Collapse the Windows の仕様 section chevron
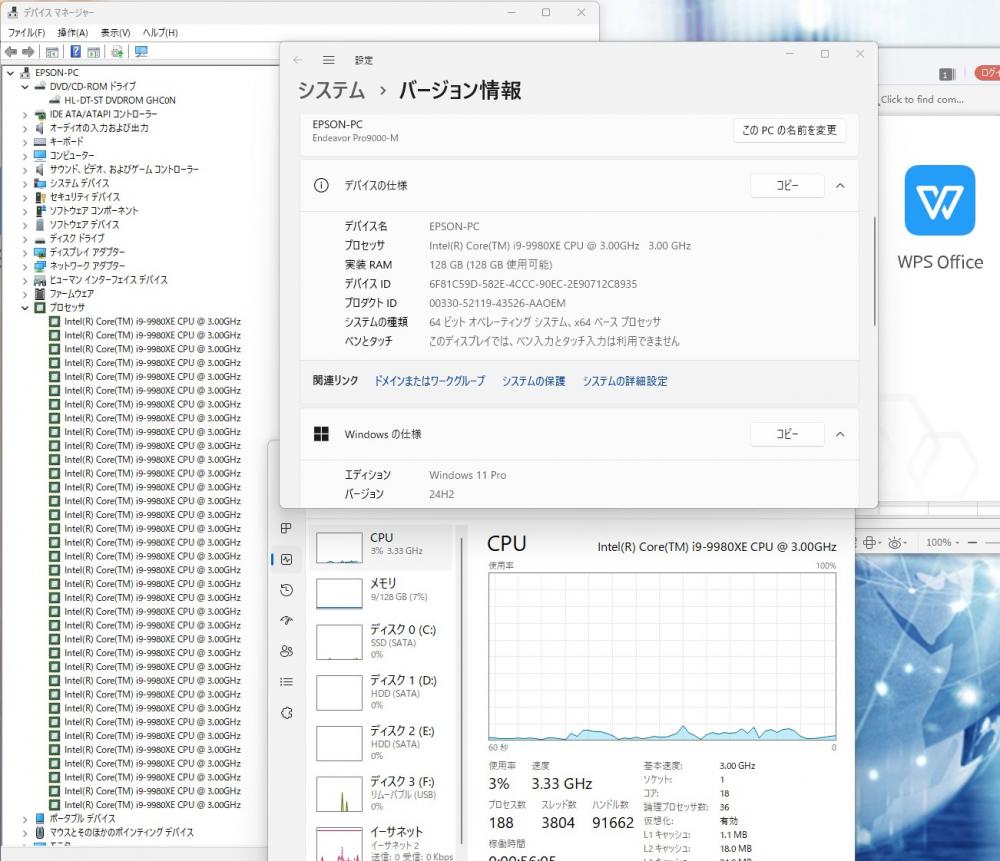This screenshot has height=861, width=1000. tap(840, 434)
